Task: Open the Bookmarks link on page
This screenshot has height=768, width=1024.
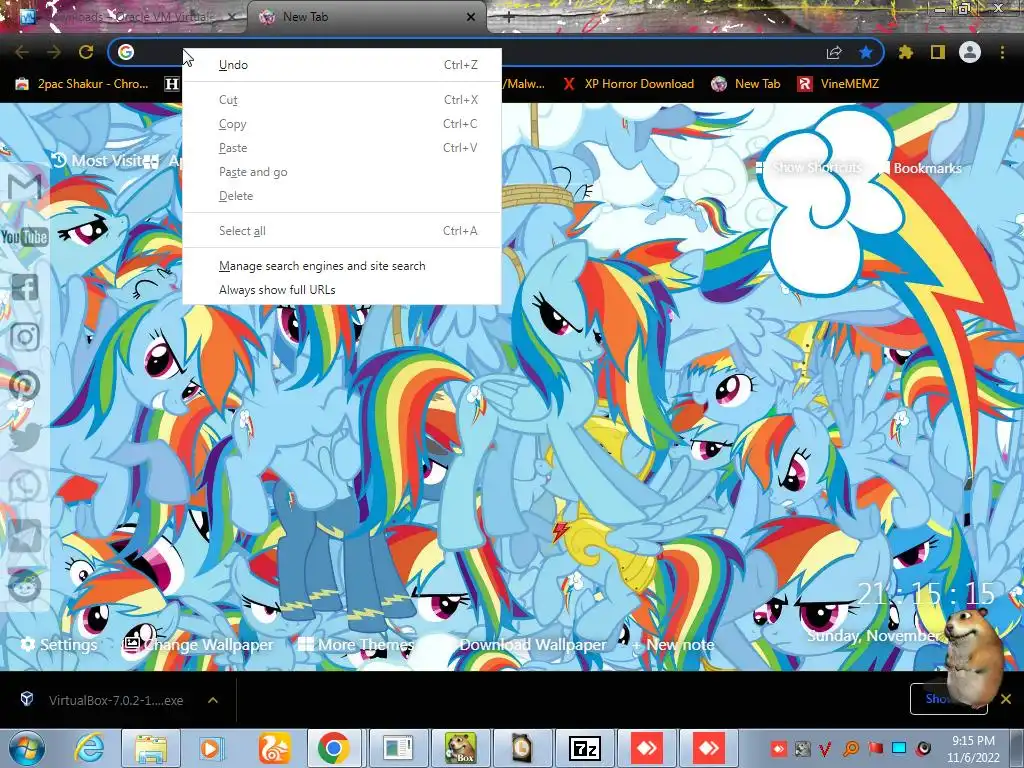Action: 921,168
